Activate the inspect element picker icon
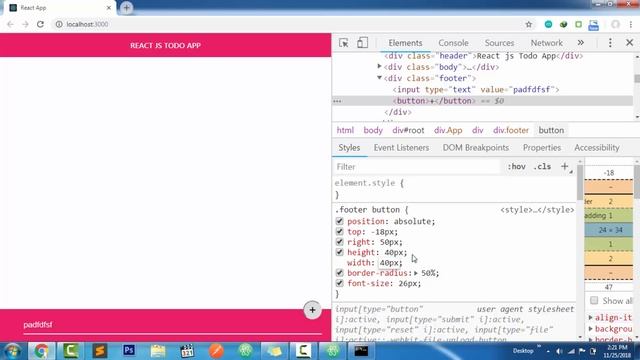This screenshot has height=360, width=640. 343,43
